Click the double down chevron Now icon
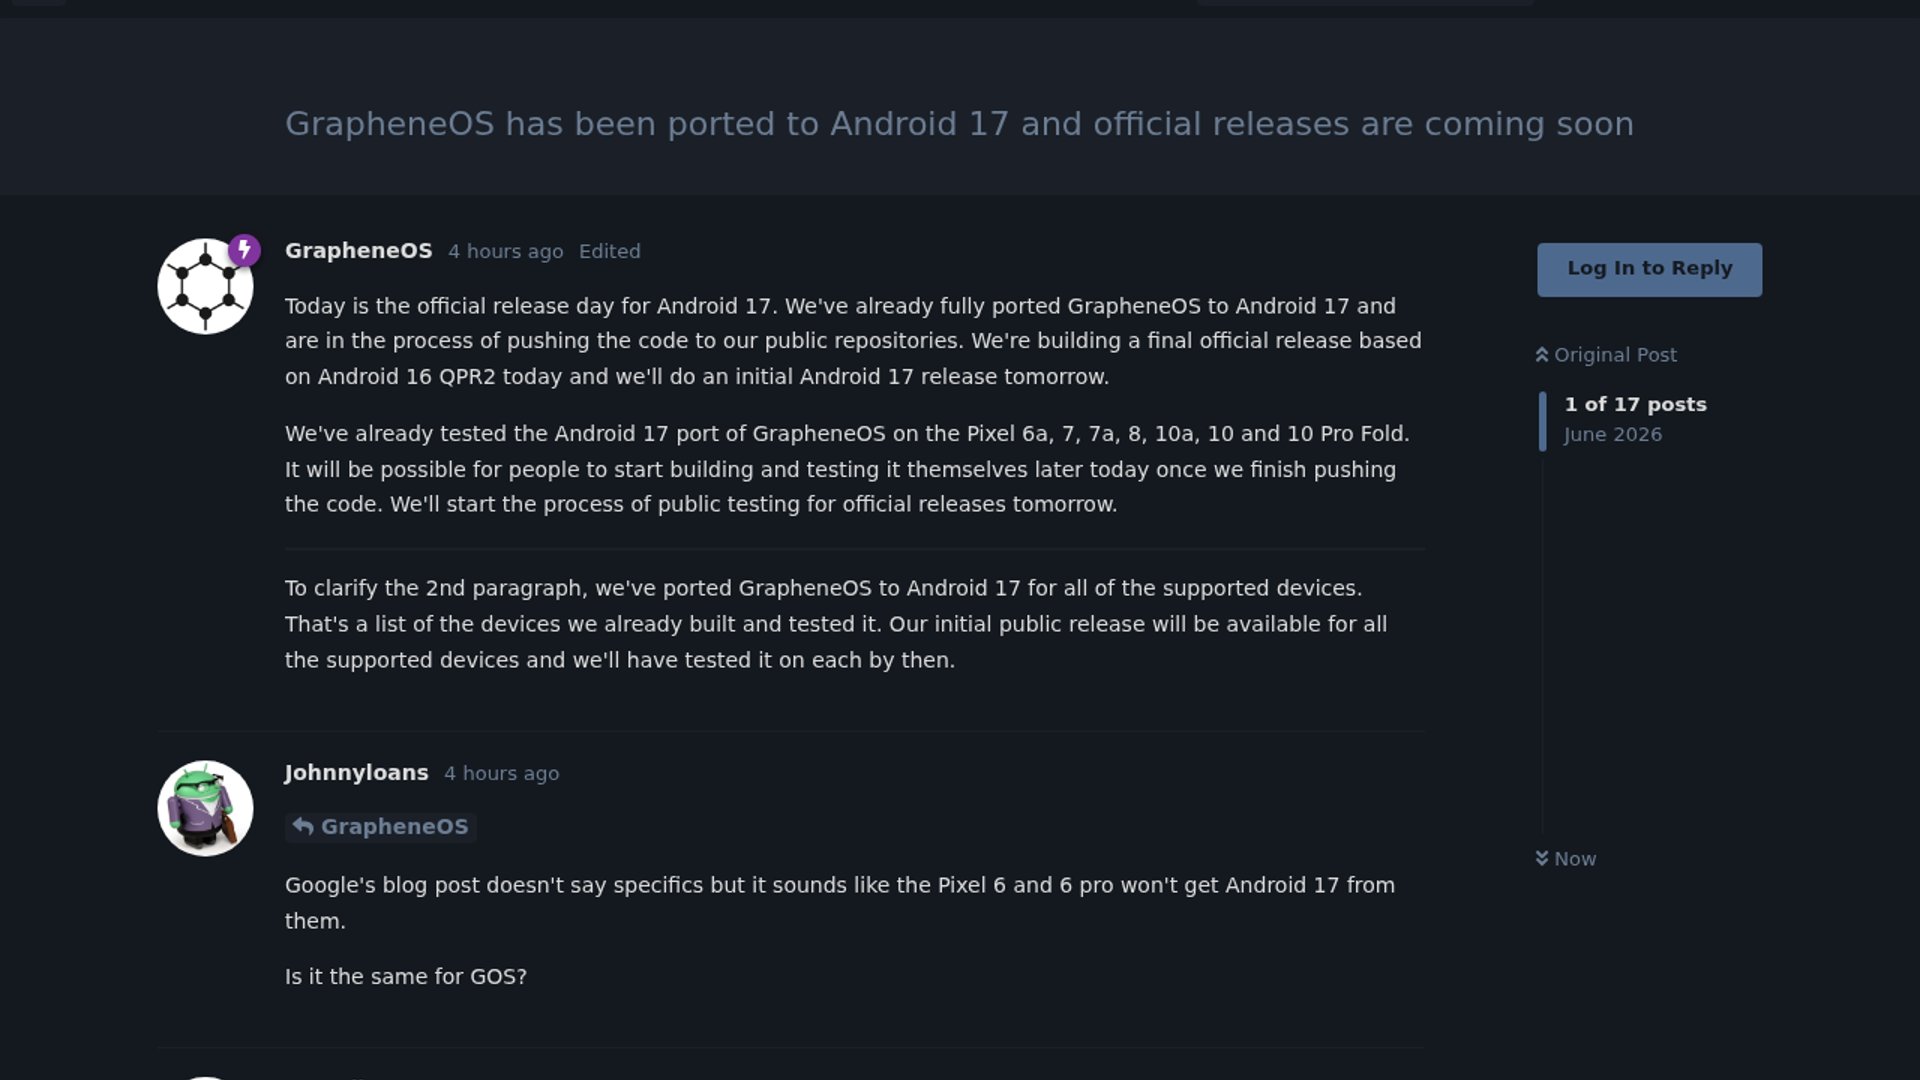The height and width of the screenshot is (1080, 1920). point(1542,858)
